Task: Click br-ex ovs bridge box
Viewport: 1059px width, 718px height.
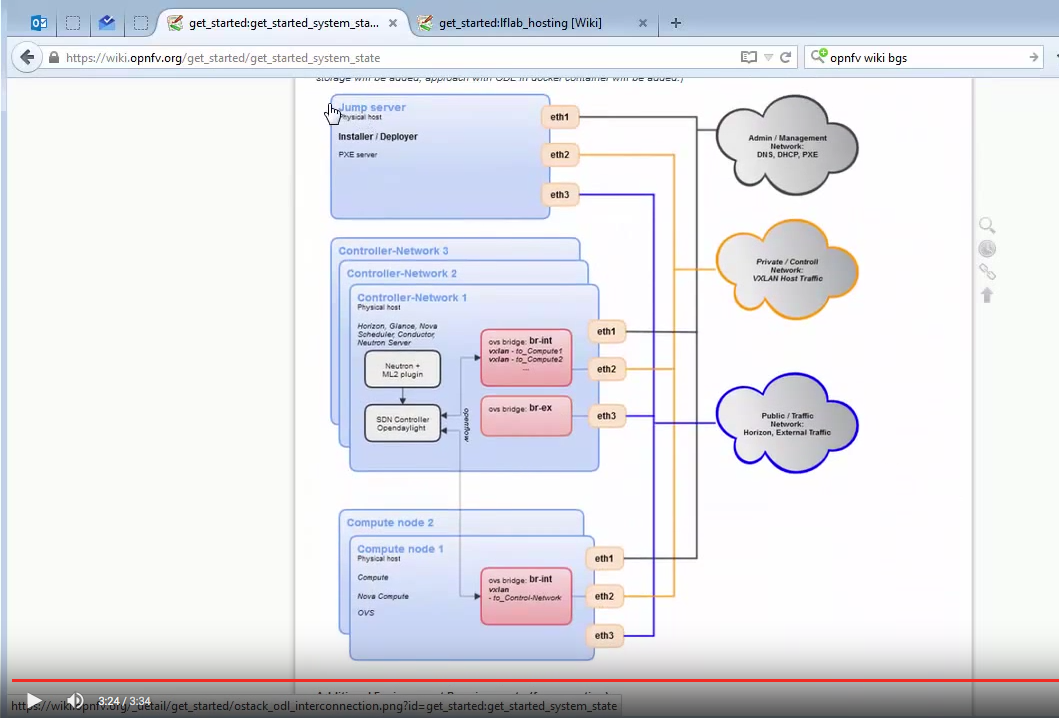Action: coord(526,416)
